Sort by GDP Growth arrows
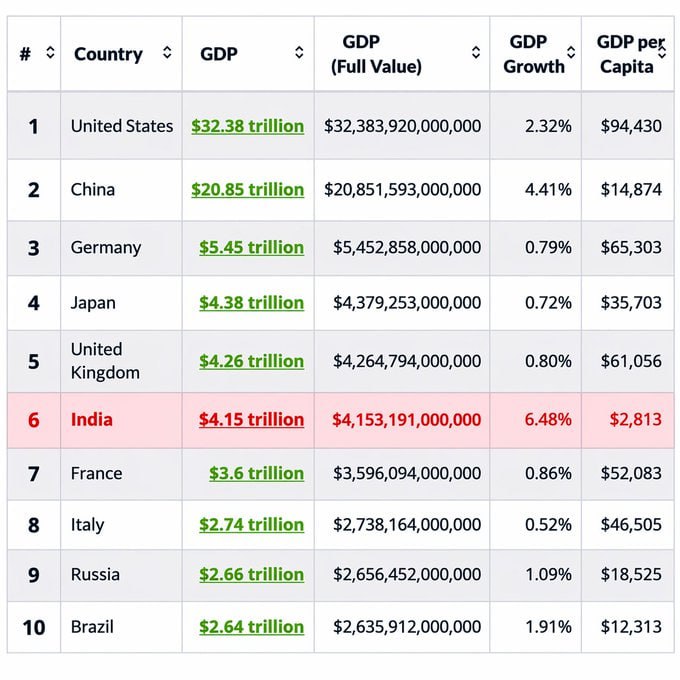This screenshot has width=680, height=680. [571, 52]
